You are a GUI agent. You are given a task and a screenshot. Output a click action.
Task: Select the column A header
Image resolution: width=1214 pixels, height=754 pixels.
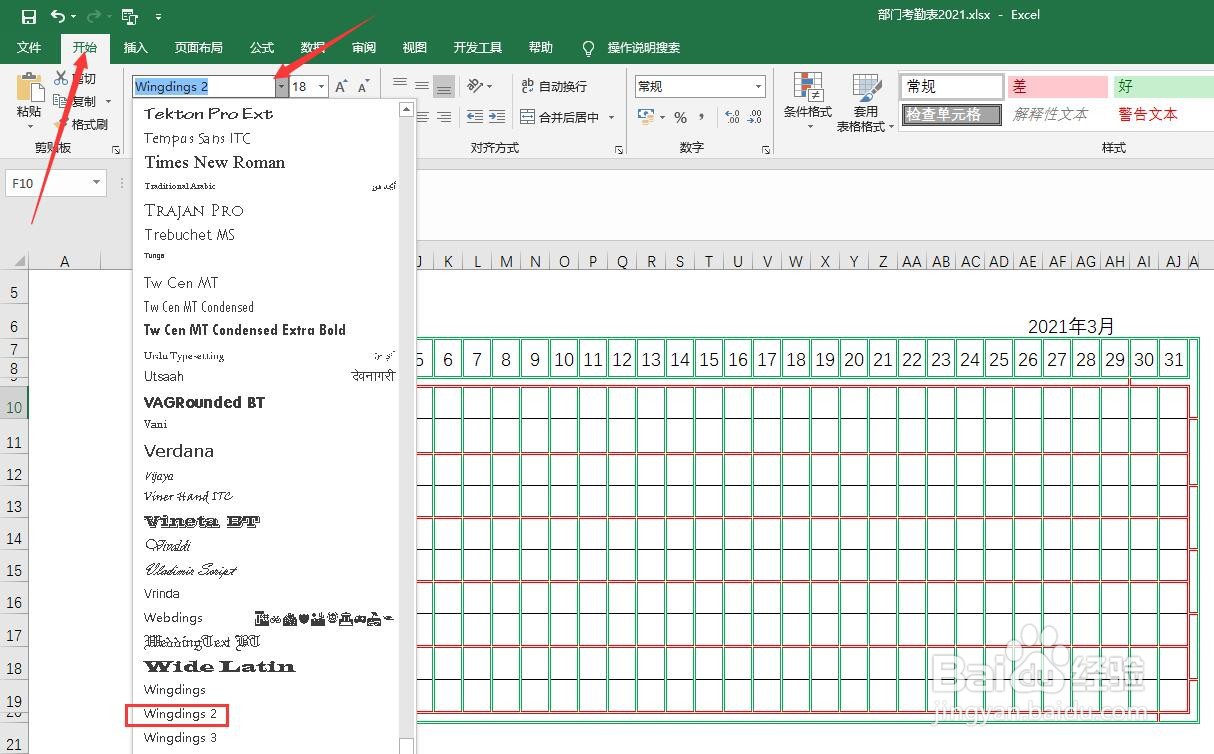click(65, 261)
